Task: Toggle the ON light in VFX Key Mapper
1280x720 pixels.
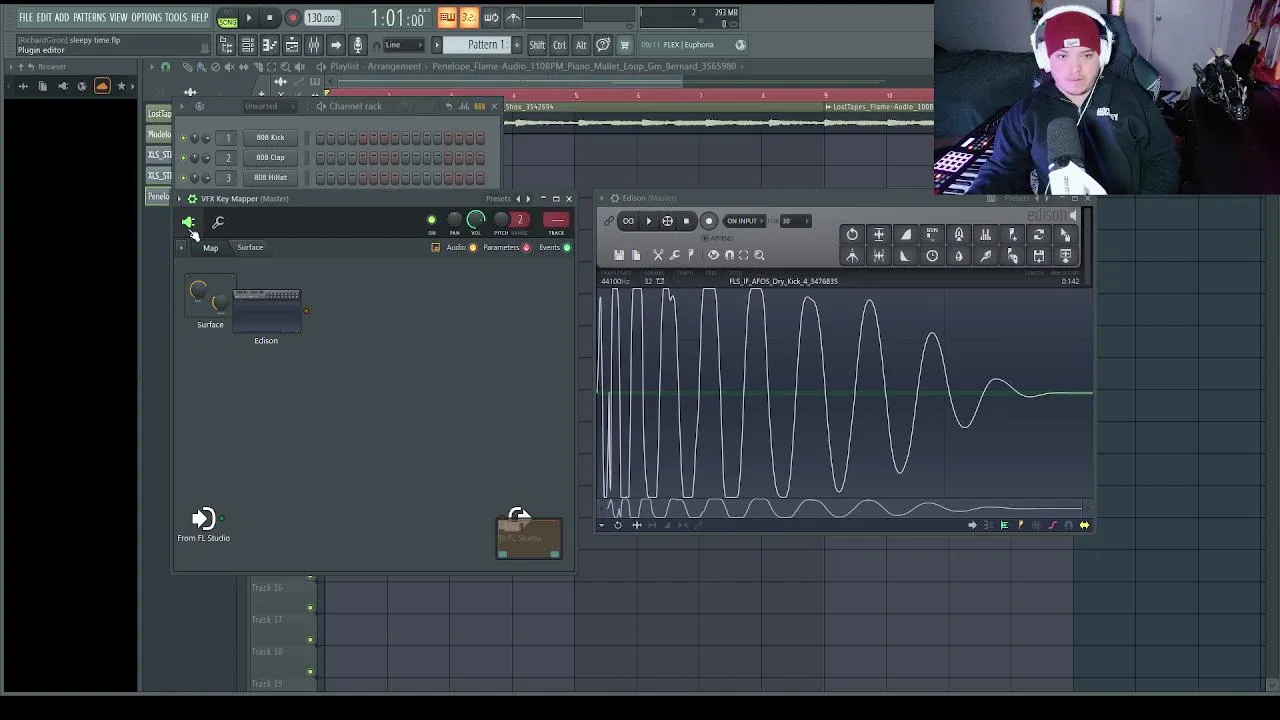Action: click(431, 220)
